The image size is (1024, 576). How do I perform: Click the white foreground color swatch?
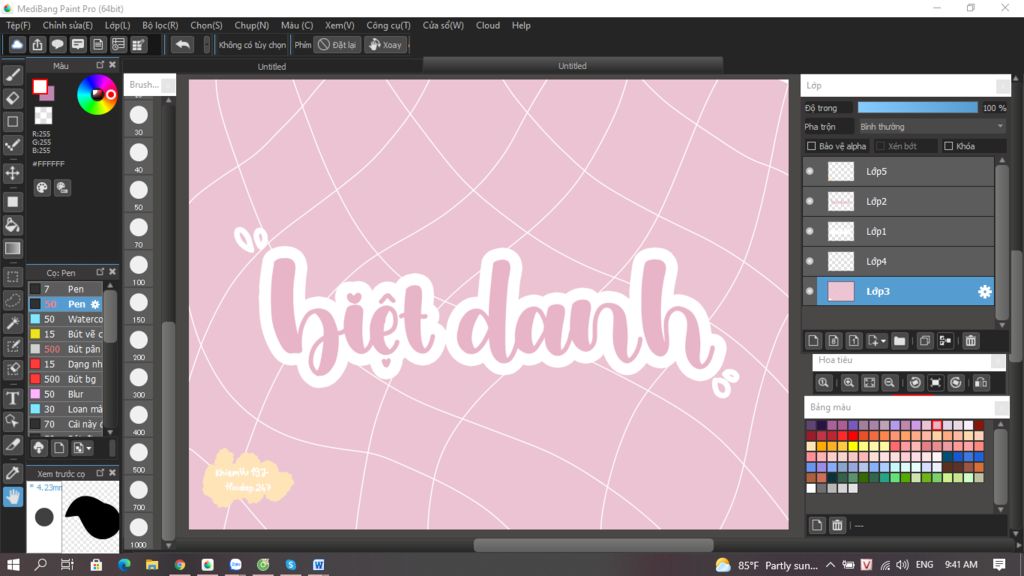click(x=40, y=86)
